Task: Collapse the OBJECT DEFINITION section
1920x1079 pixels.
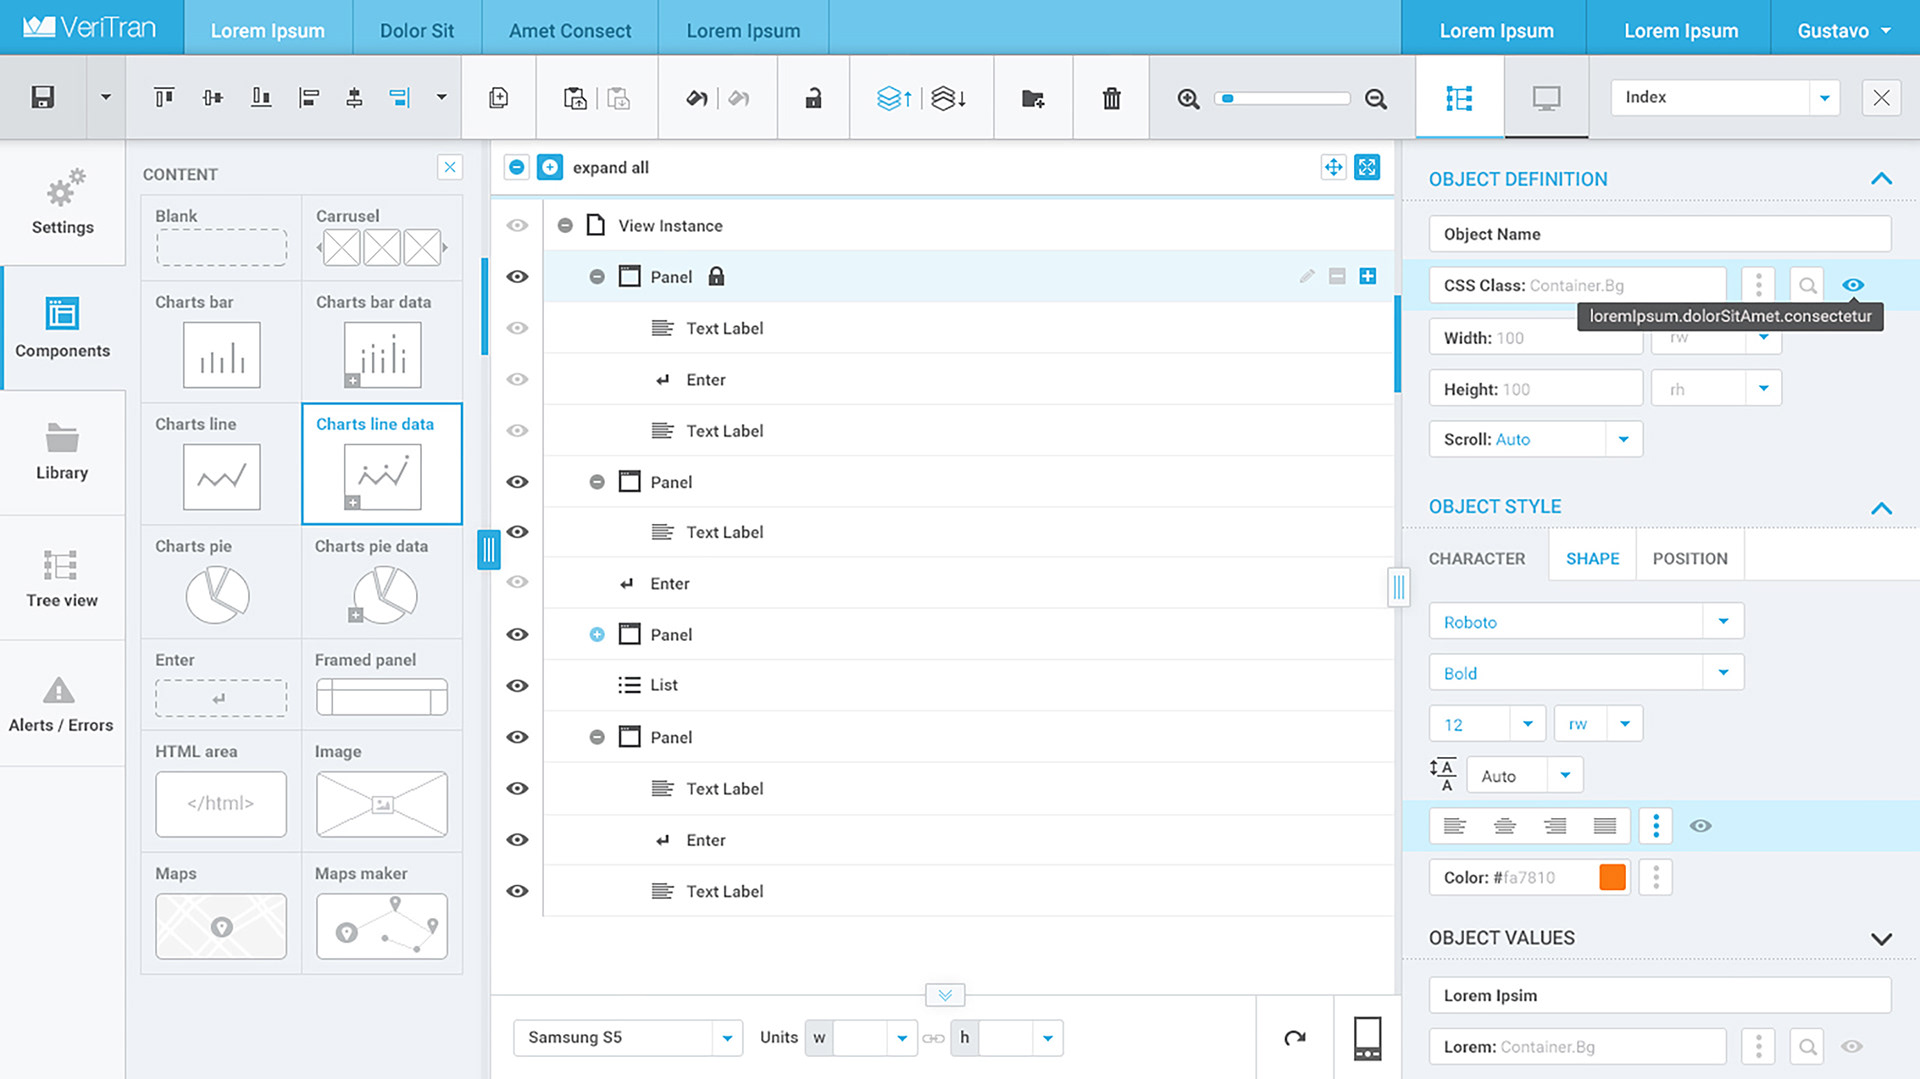Action: tap(1881, 179)
